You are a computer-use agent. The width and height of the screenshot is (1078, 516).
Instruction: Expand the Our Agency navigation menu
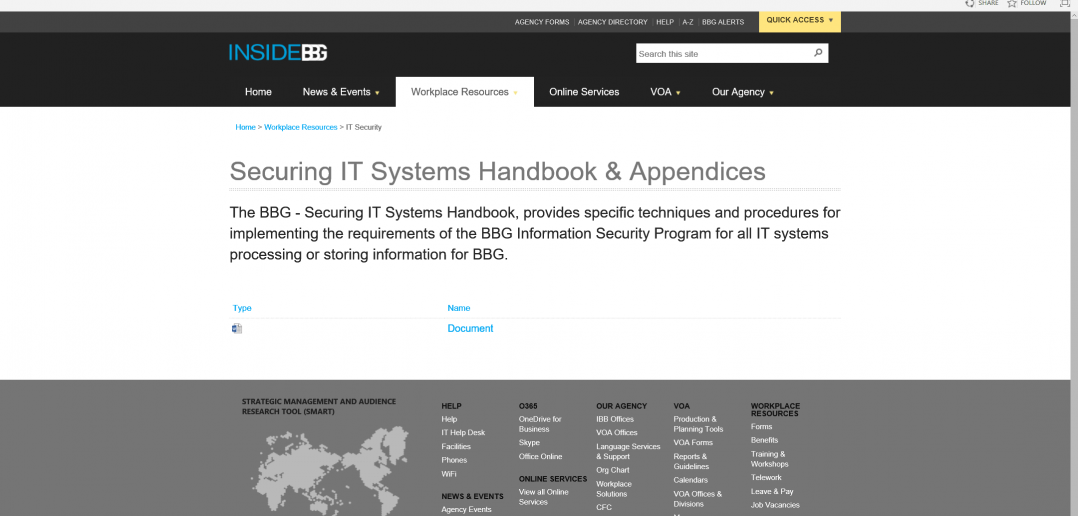[742, 92]
